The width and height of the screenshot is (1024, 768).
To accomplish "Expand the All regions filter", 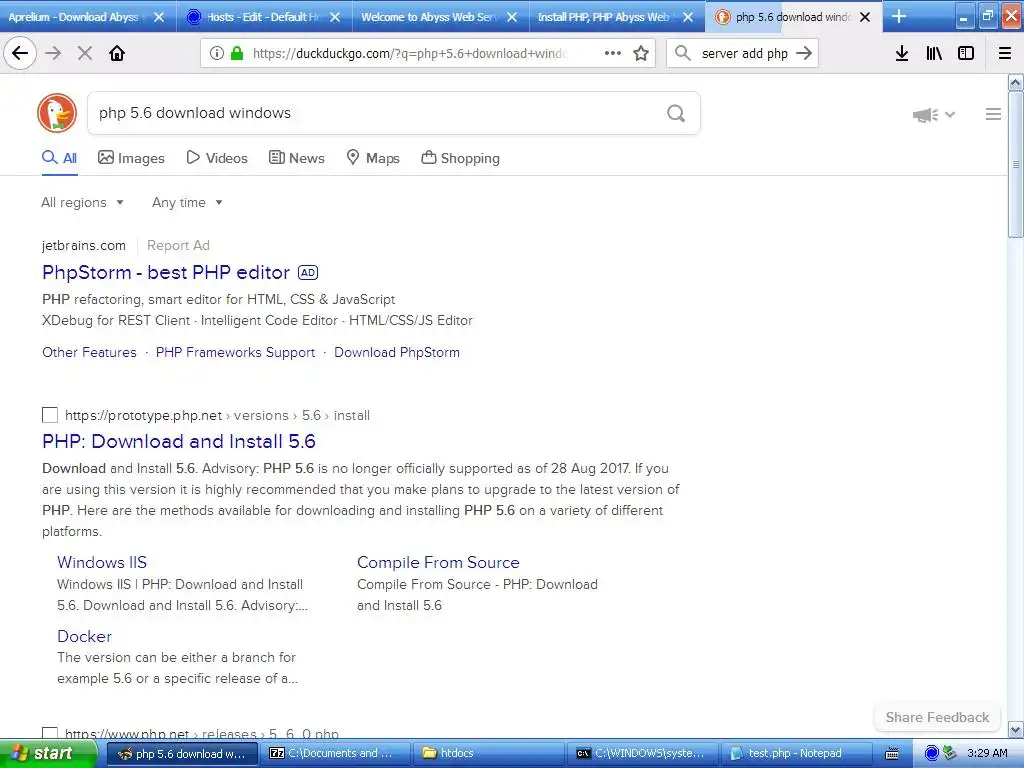I will point(82,202).
